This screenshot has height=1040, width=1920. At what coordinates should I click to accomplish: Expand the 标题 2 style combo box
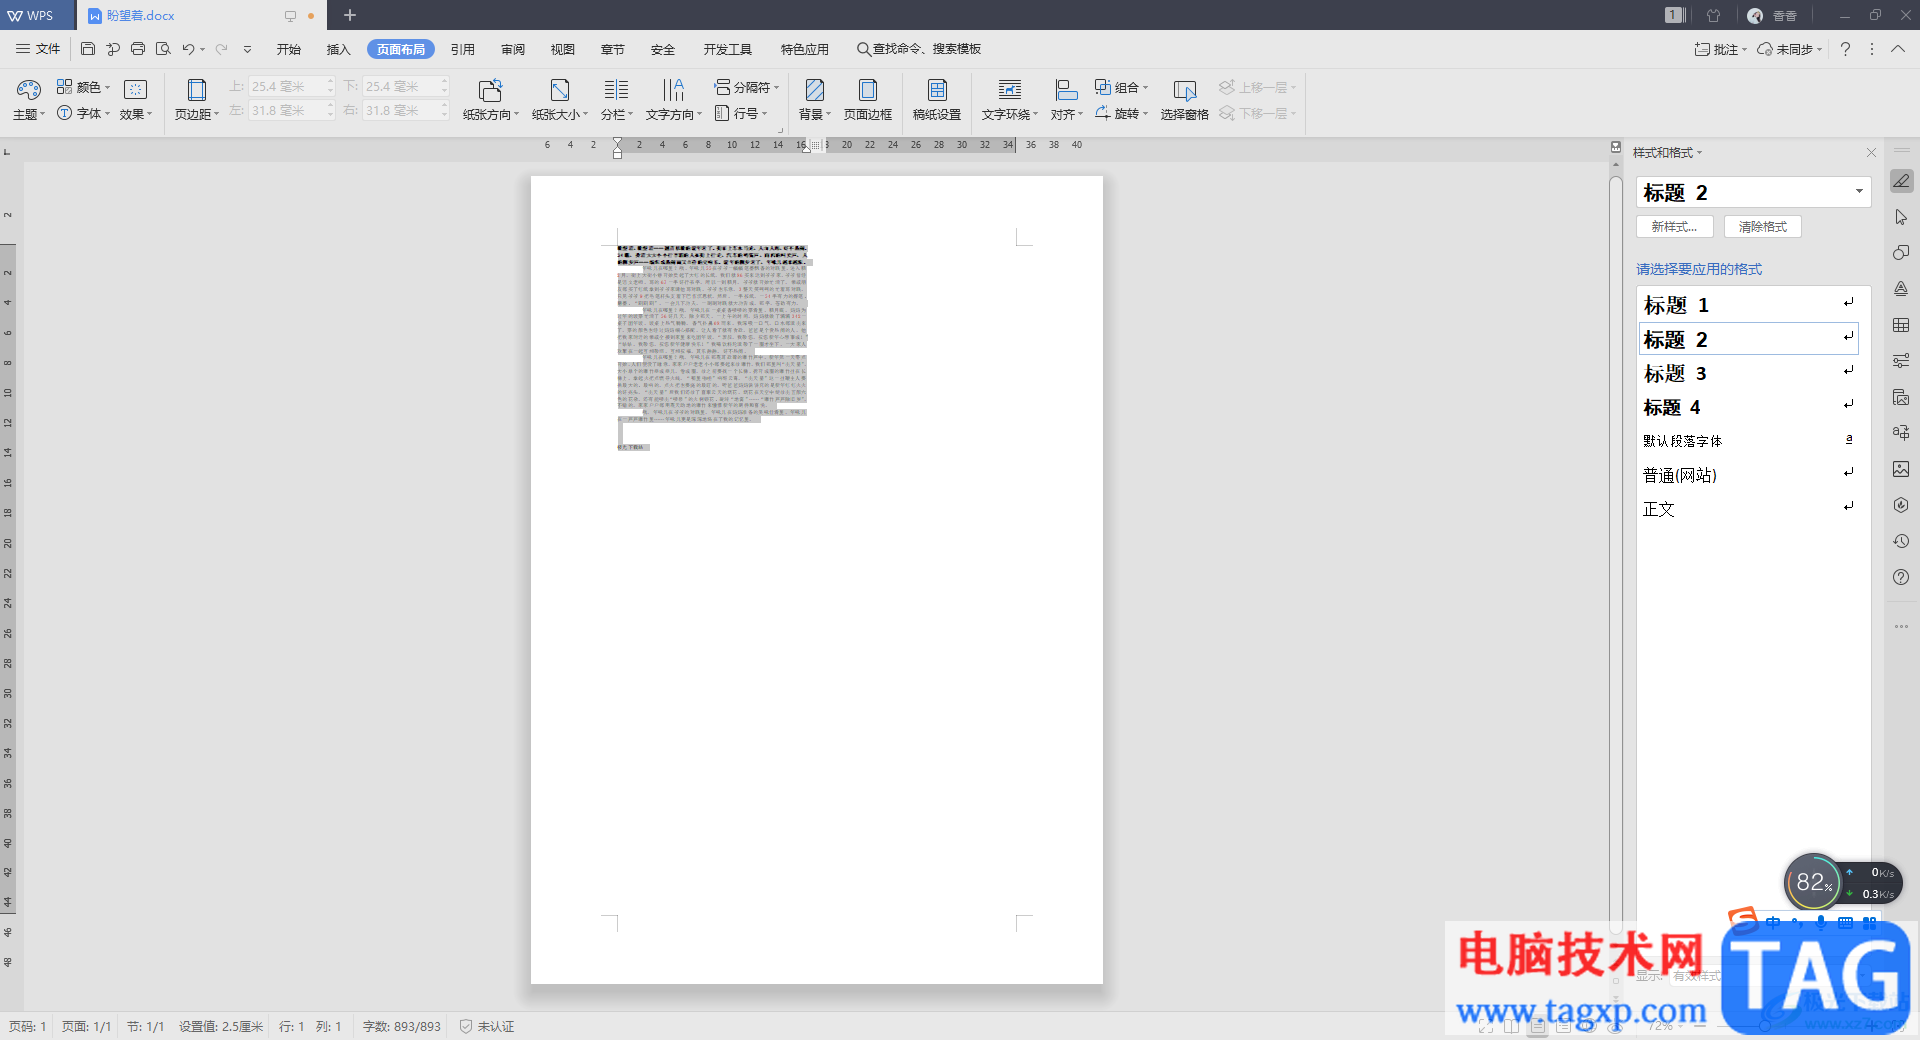coord(1859,192)
